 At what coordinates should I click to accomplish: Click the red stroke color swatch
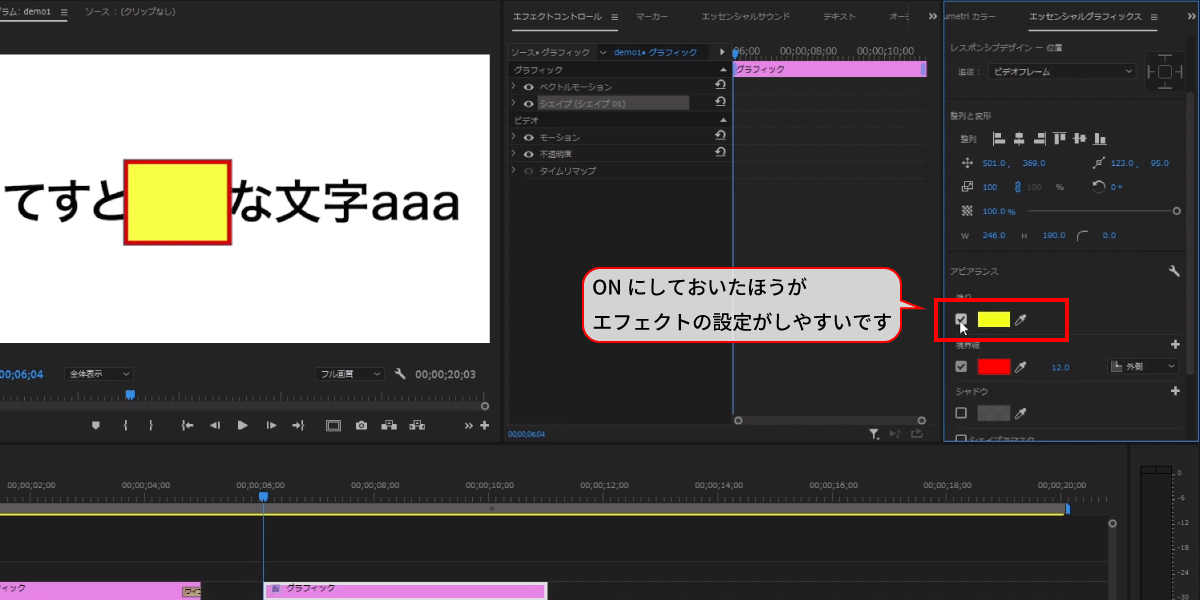[993, 367]
